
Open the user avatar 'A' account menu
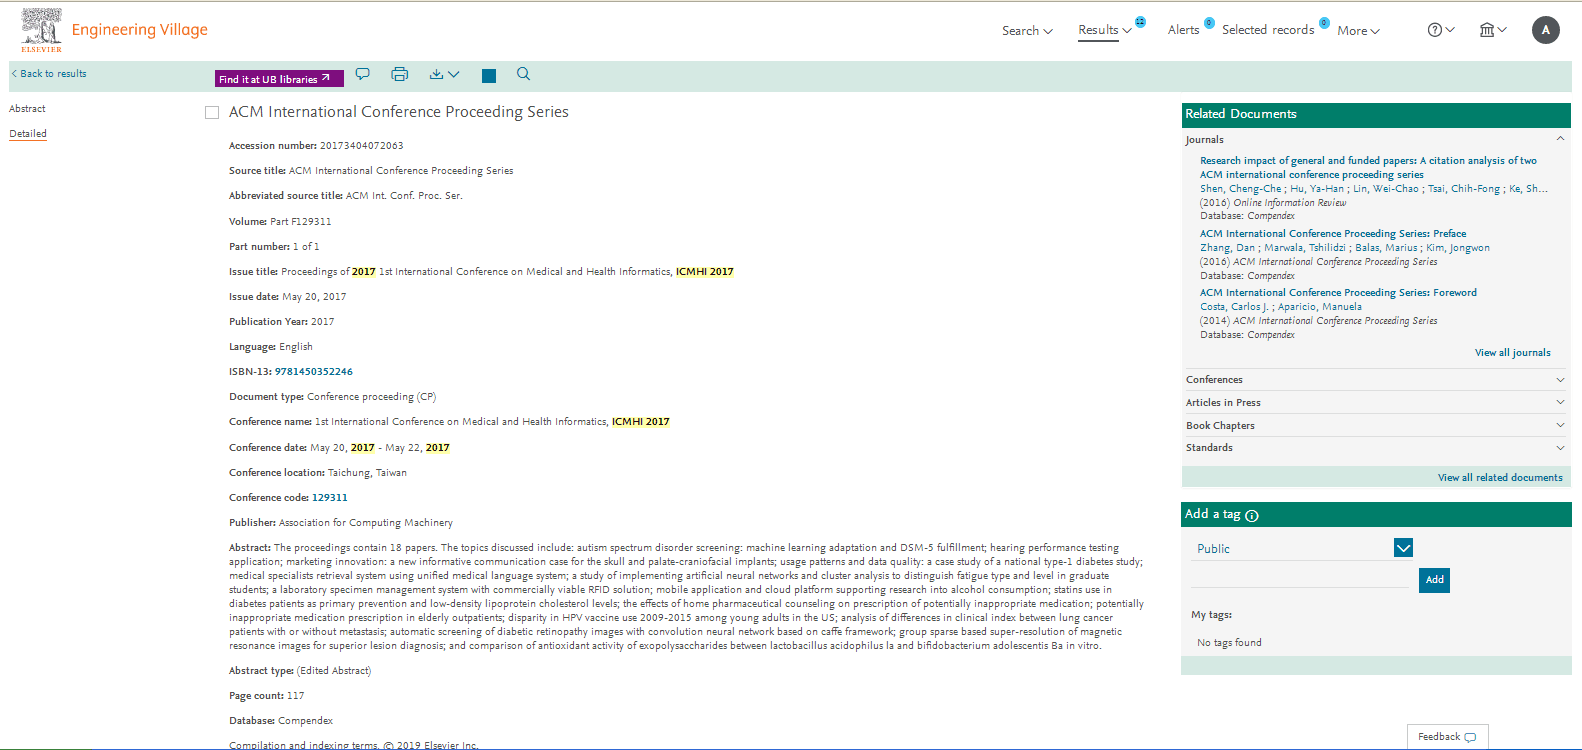tap(1546, 30)
